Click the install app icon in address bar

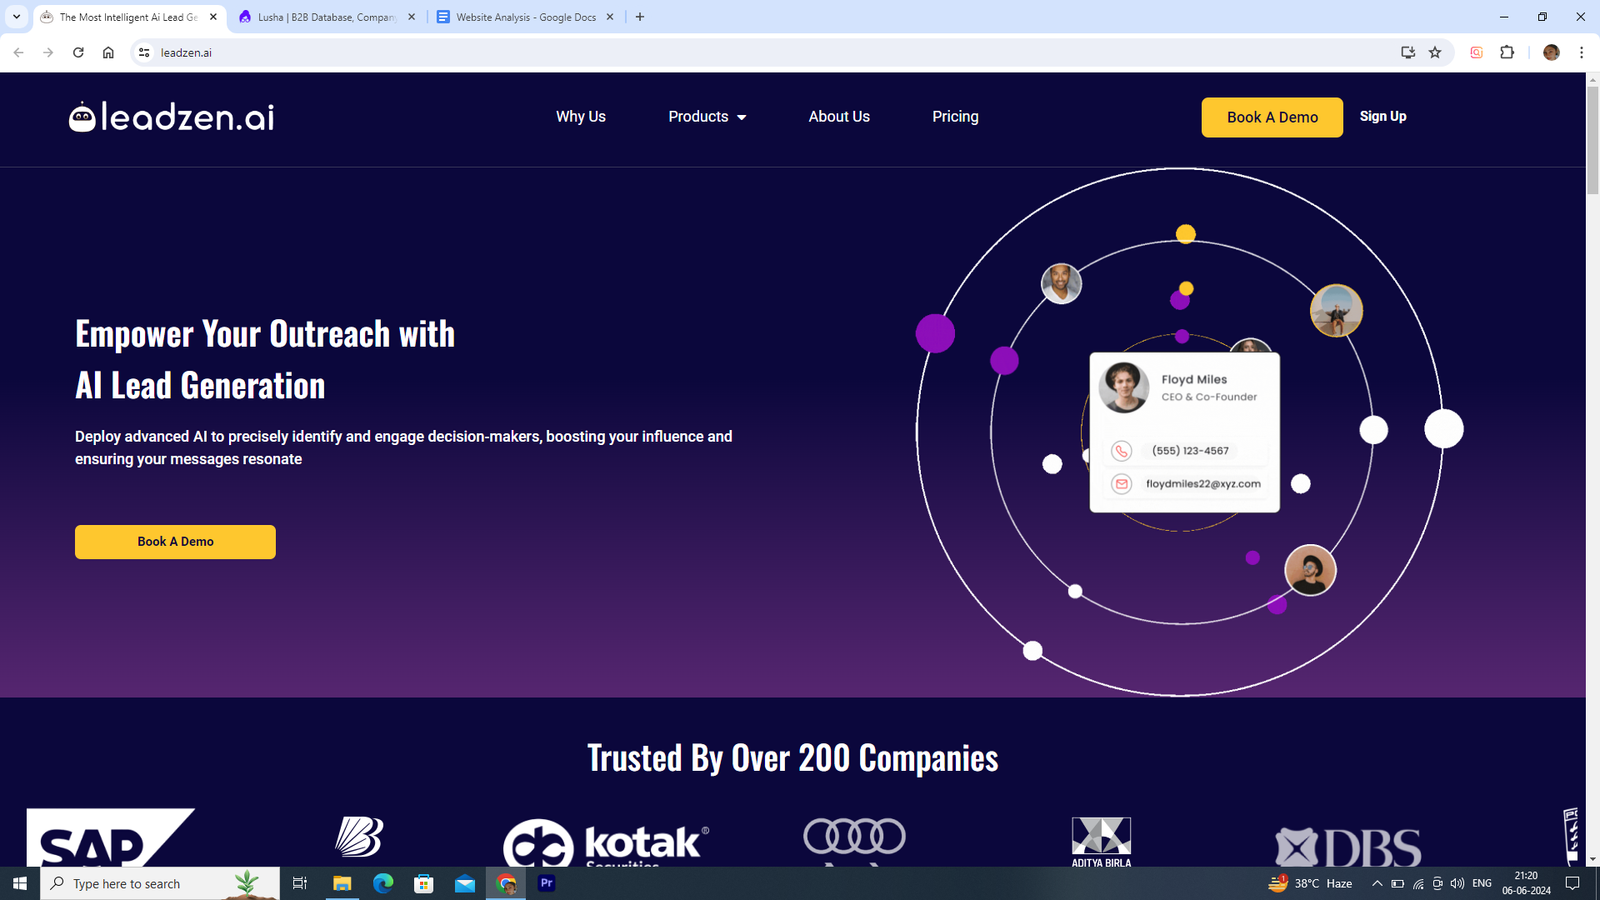tap(1408, 53)
